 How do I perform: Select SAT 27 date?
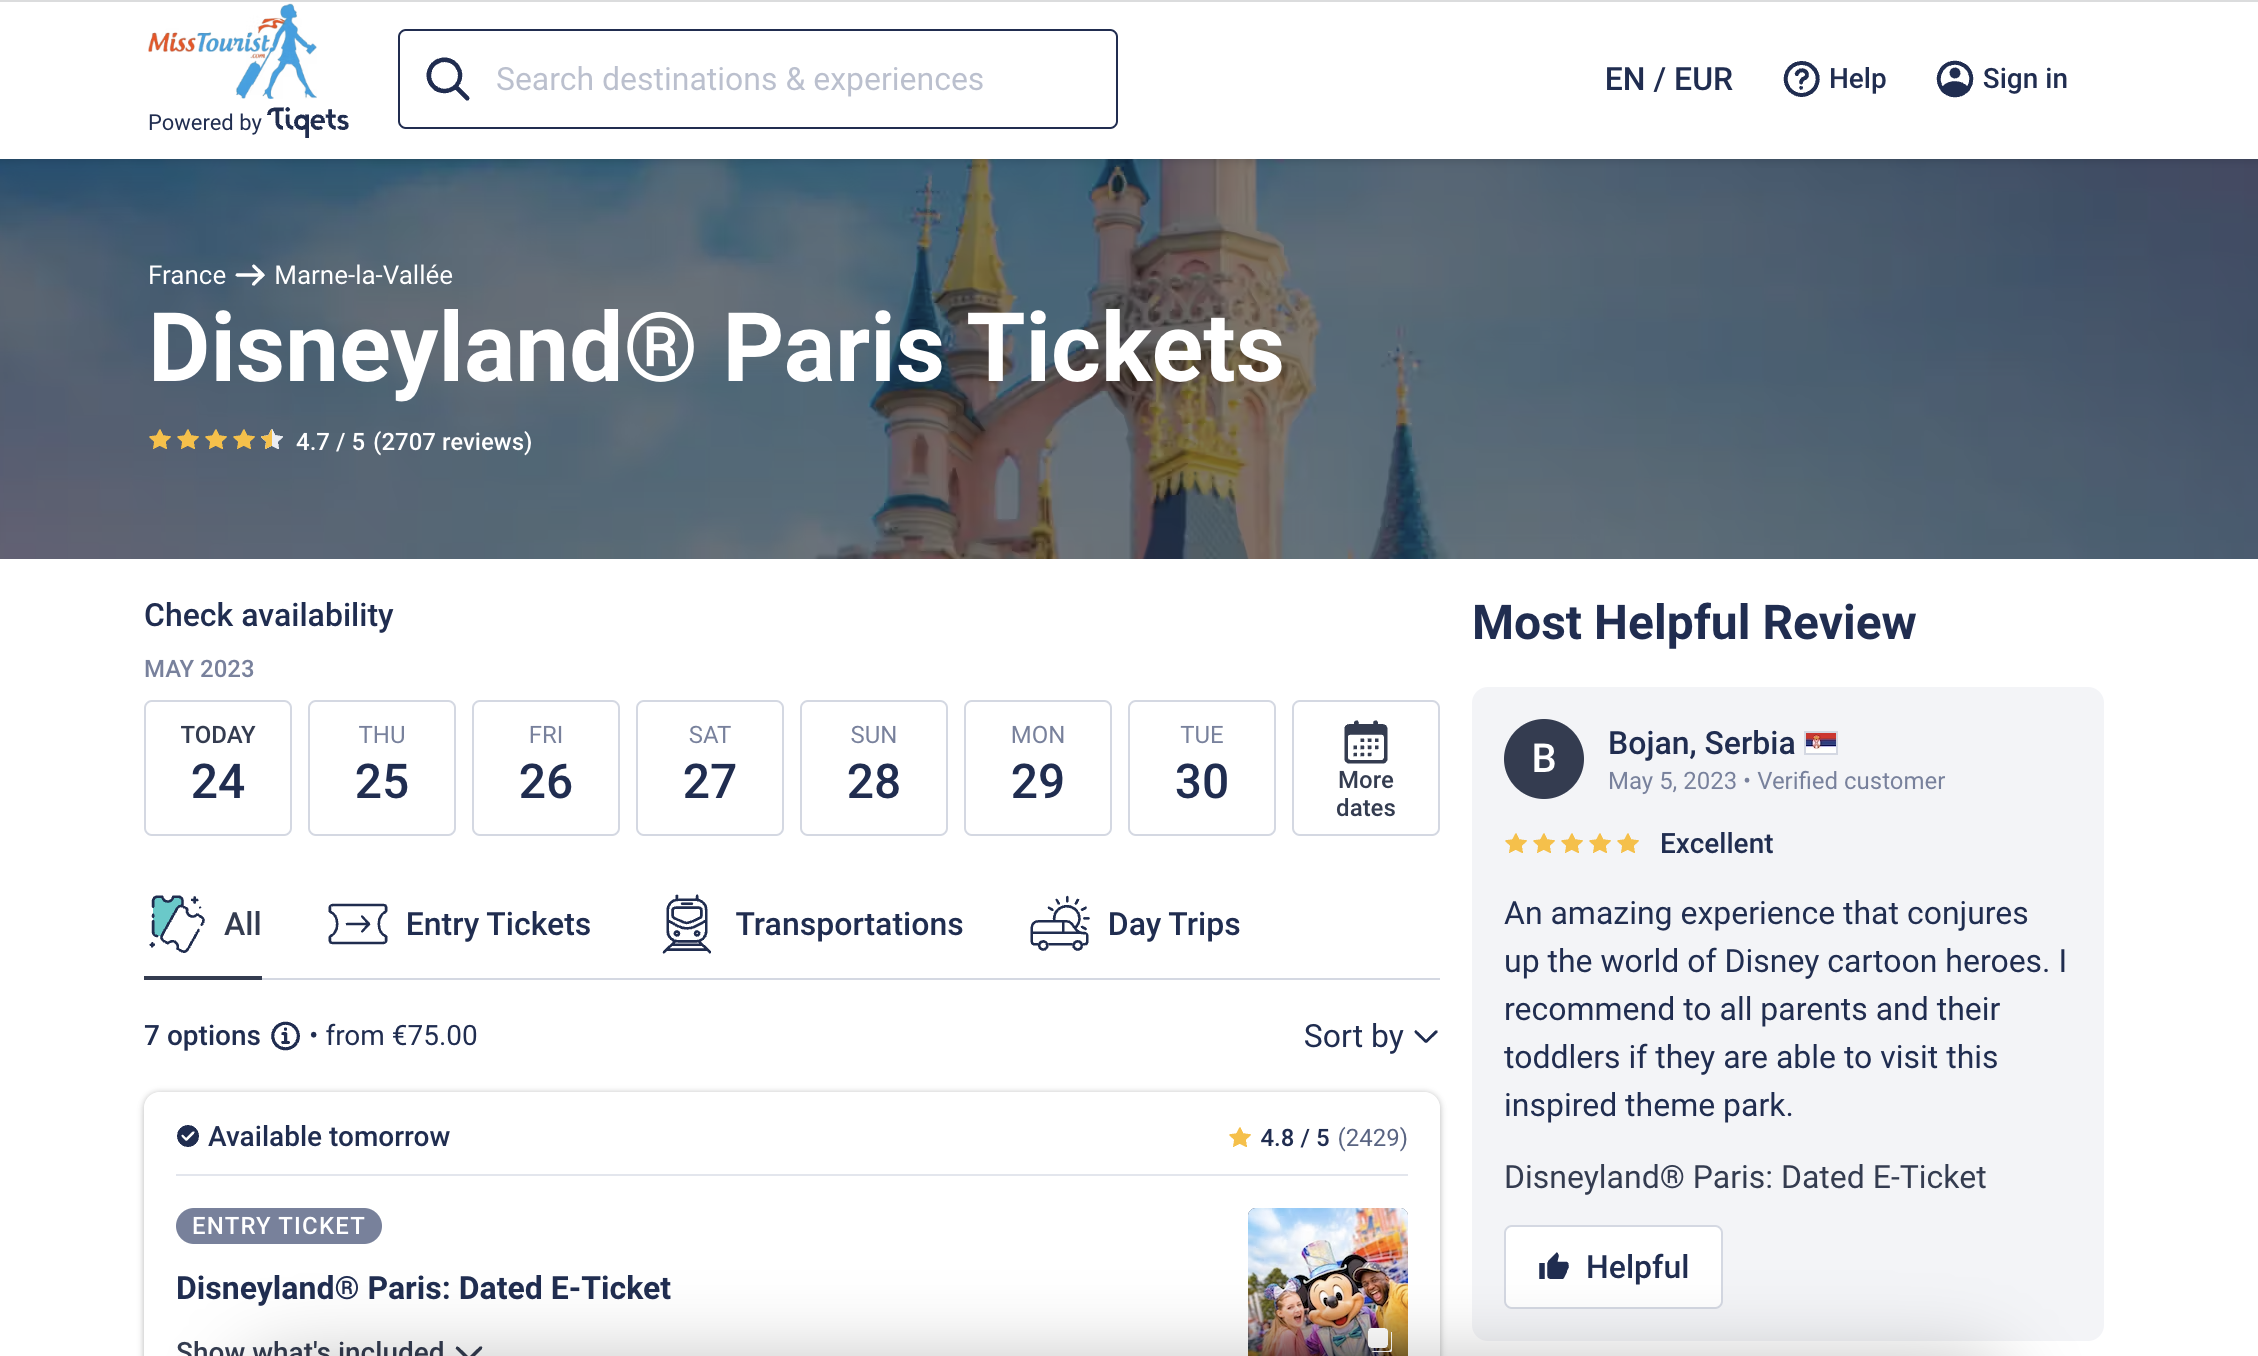[x=710, y=768]
